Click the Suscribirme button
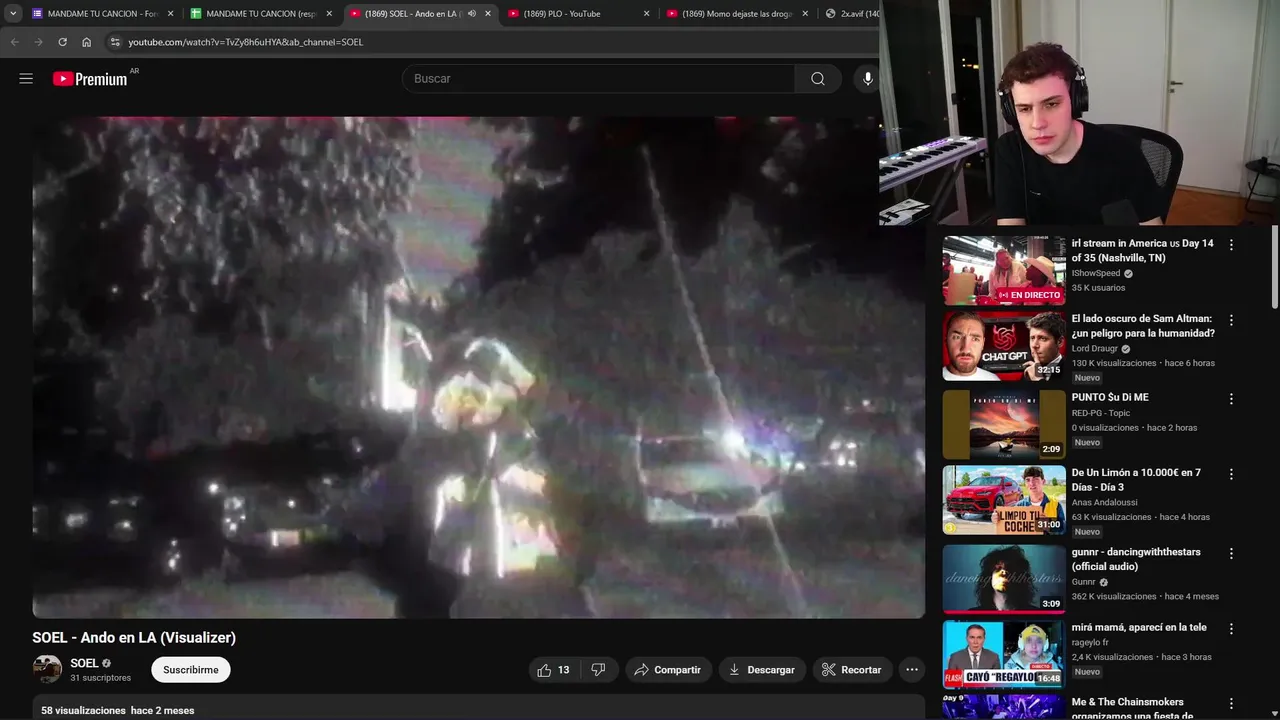Image resolution: width=1280 pixels, height=720 pixels. [191, 670]
